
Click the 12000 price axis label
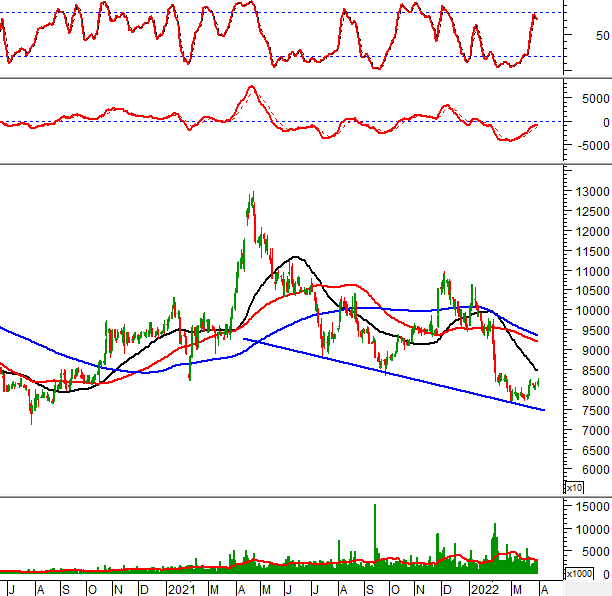tap(592, 231)
